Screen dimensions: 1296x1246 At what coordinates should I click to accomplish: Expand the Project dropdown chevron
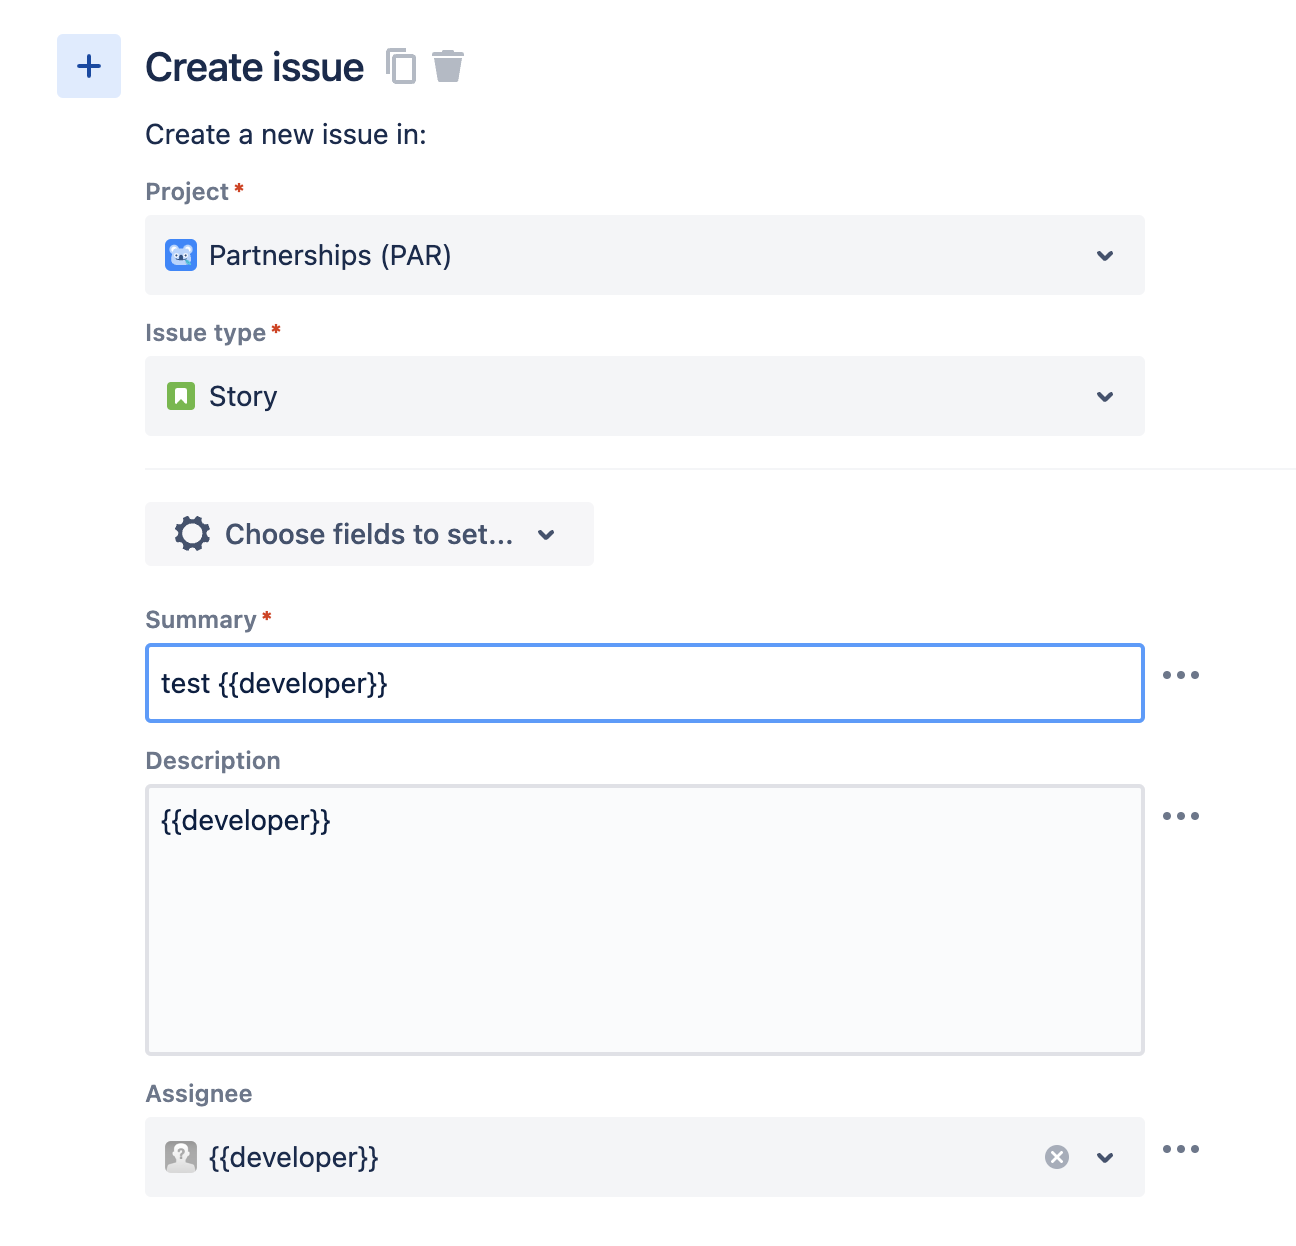point(1105,256)
